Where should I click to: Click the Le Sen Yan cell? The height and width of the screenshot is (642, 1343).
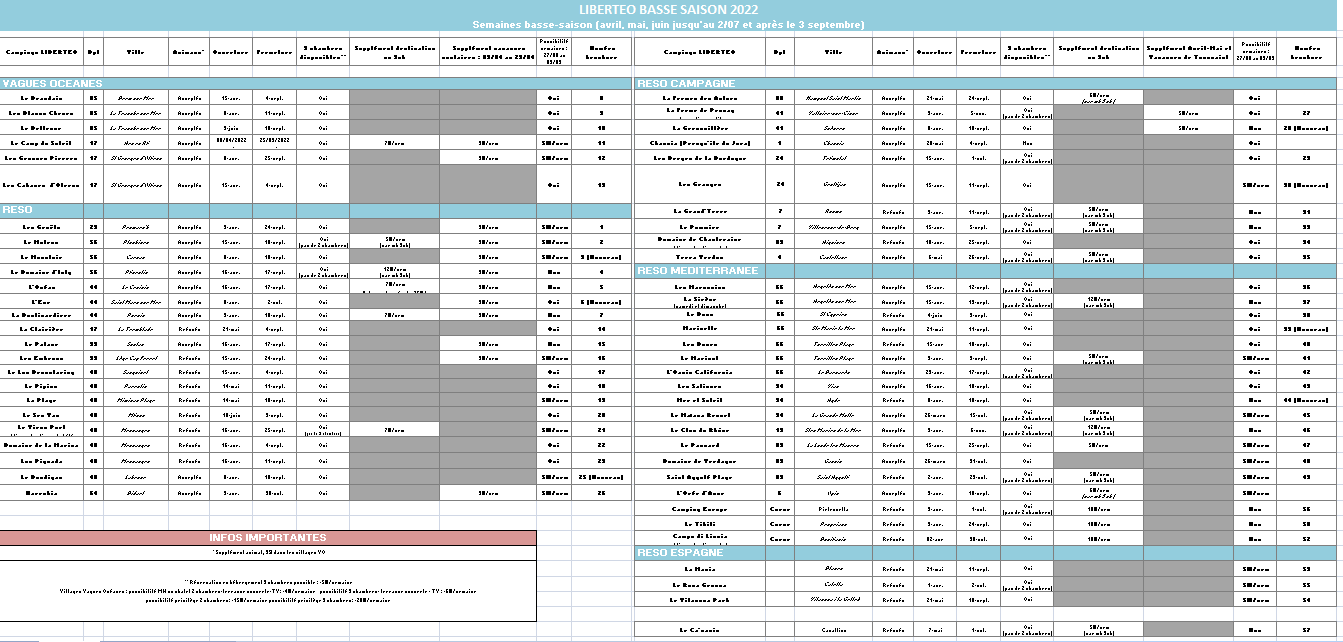[42, 414]
